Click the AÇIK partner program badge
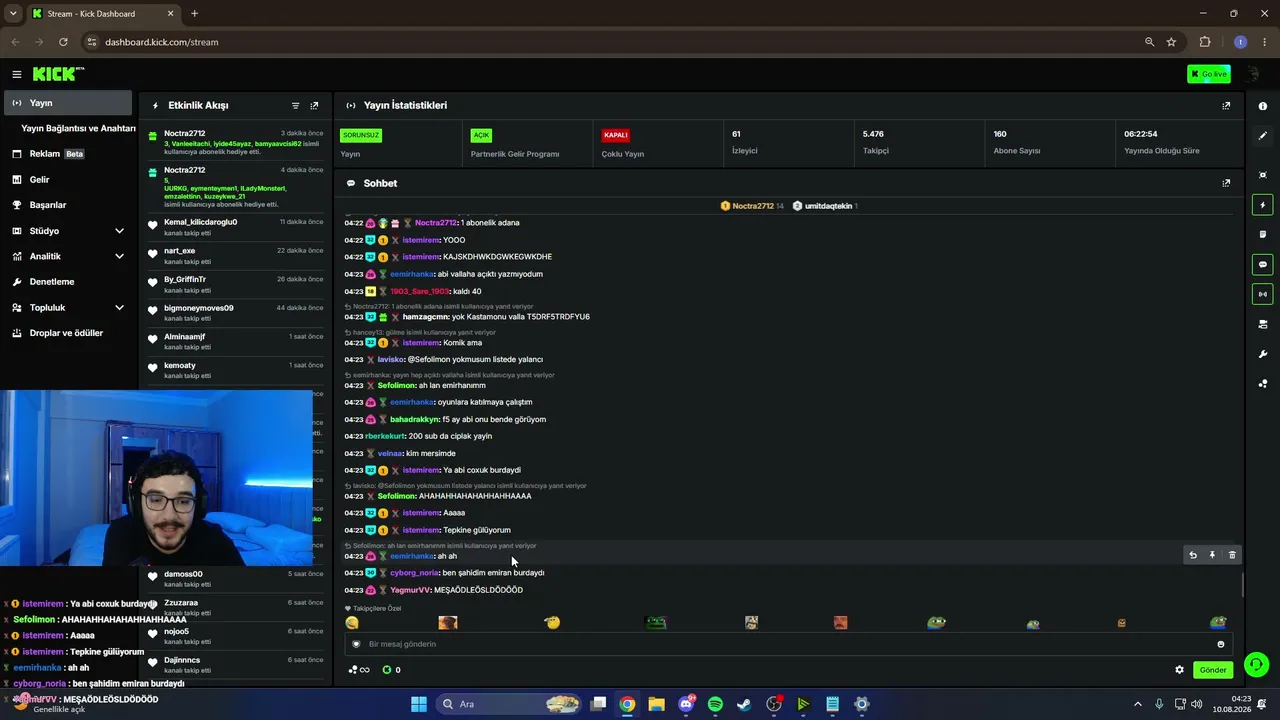Viewport: 1280px width, 720px height. coord(481,135)
